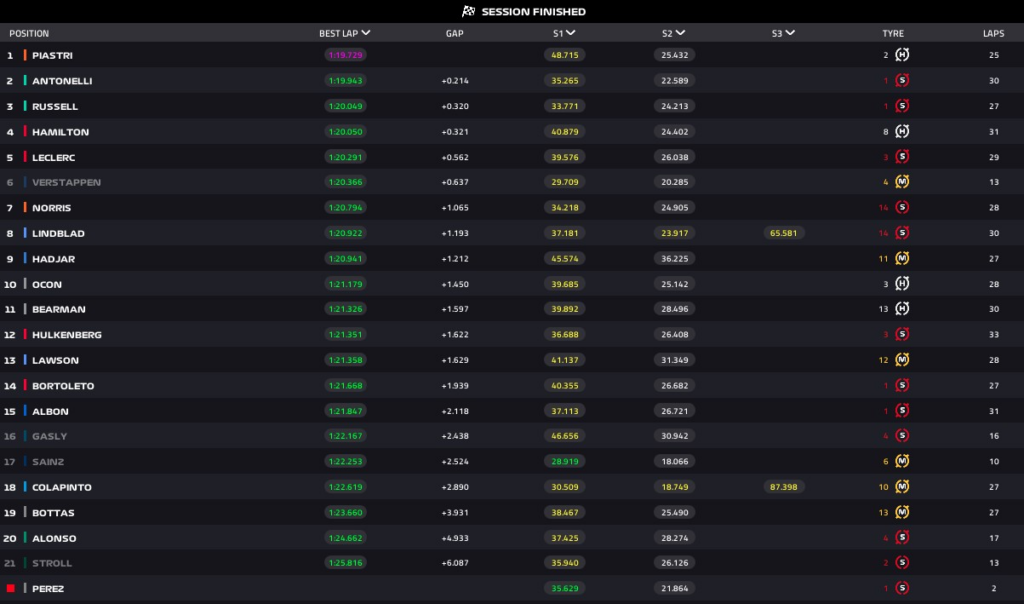
Task: Click the checkered flag session icon
Action: pos(468,12)
